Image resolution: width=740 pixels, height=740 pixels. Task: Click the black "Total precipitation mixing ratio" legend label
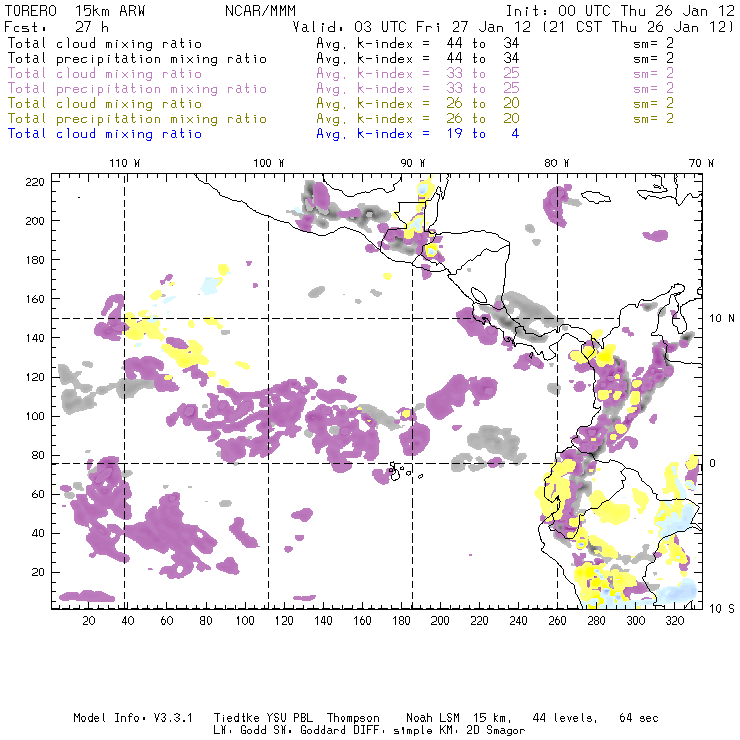(137, 59)
